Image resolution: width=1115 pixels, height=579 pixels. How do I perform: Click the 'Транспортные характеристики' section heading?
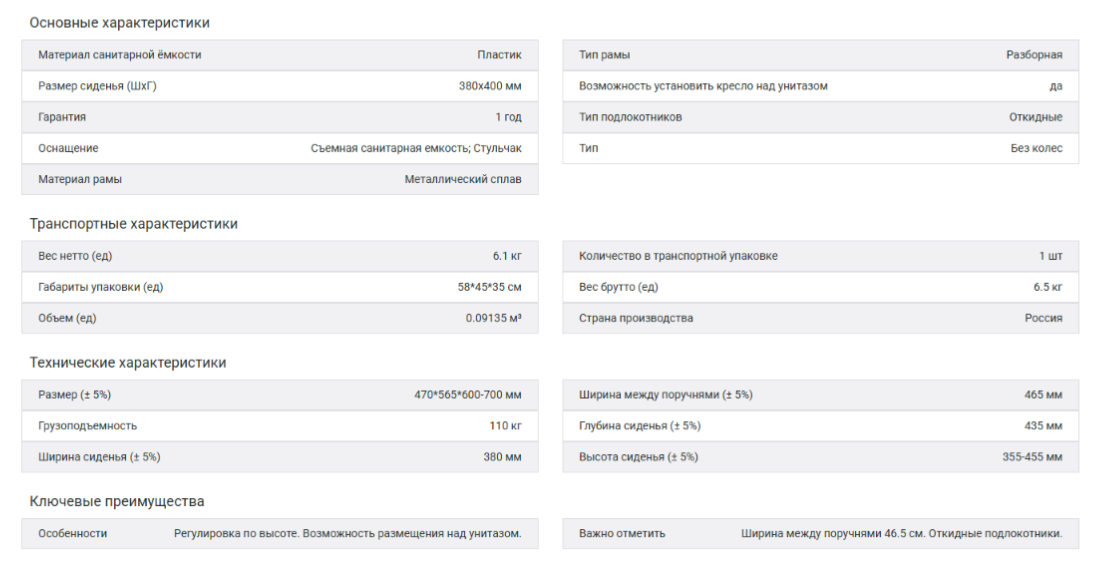click(133, 224)
